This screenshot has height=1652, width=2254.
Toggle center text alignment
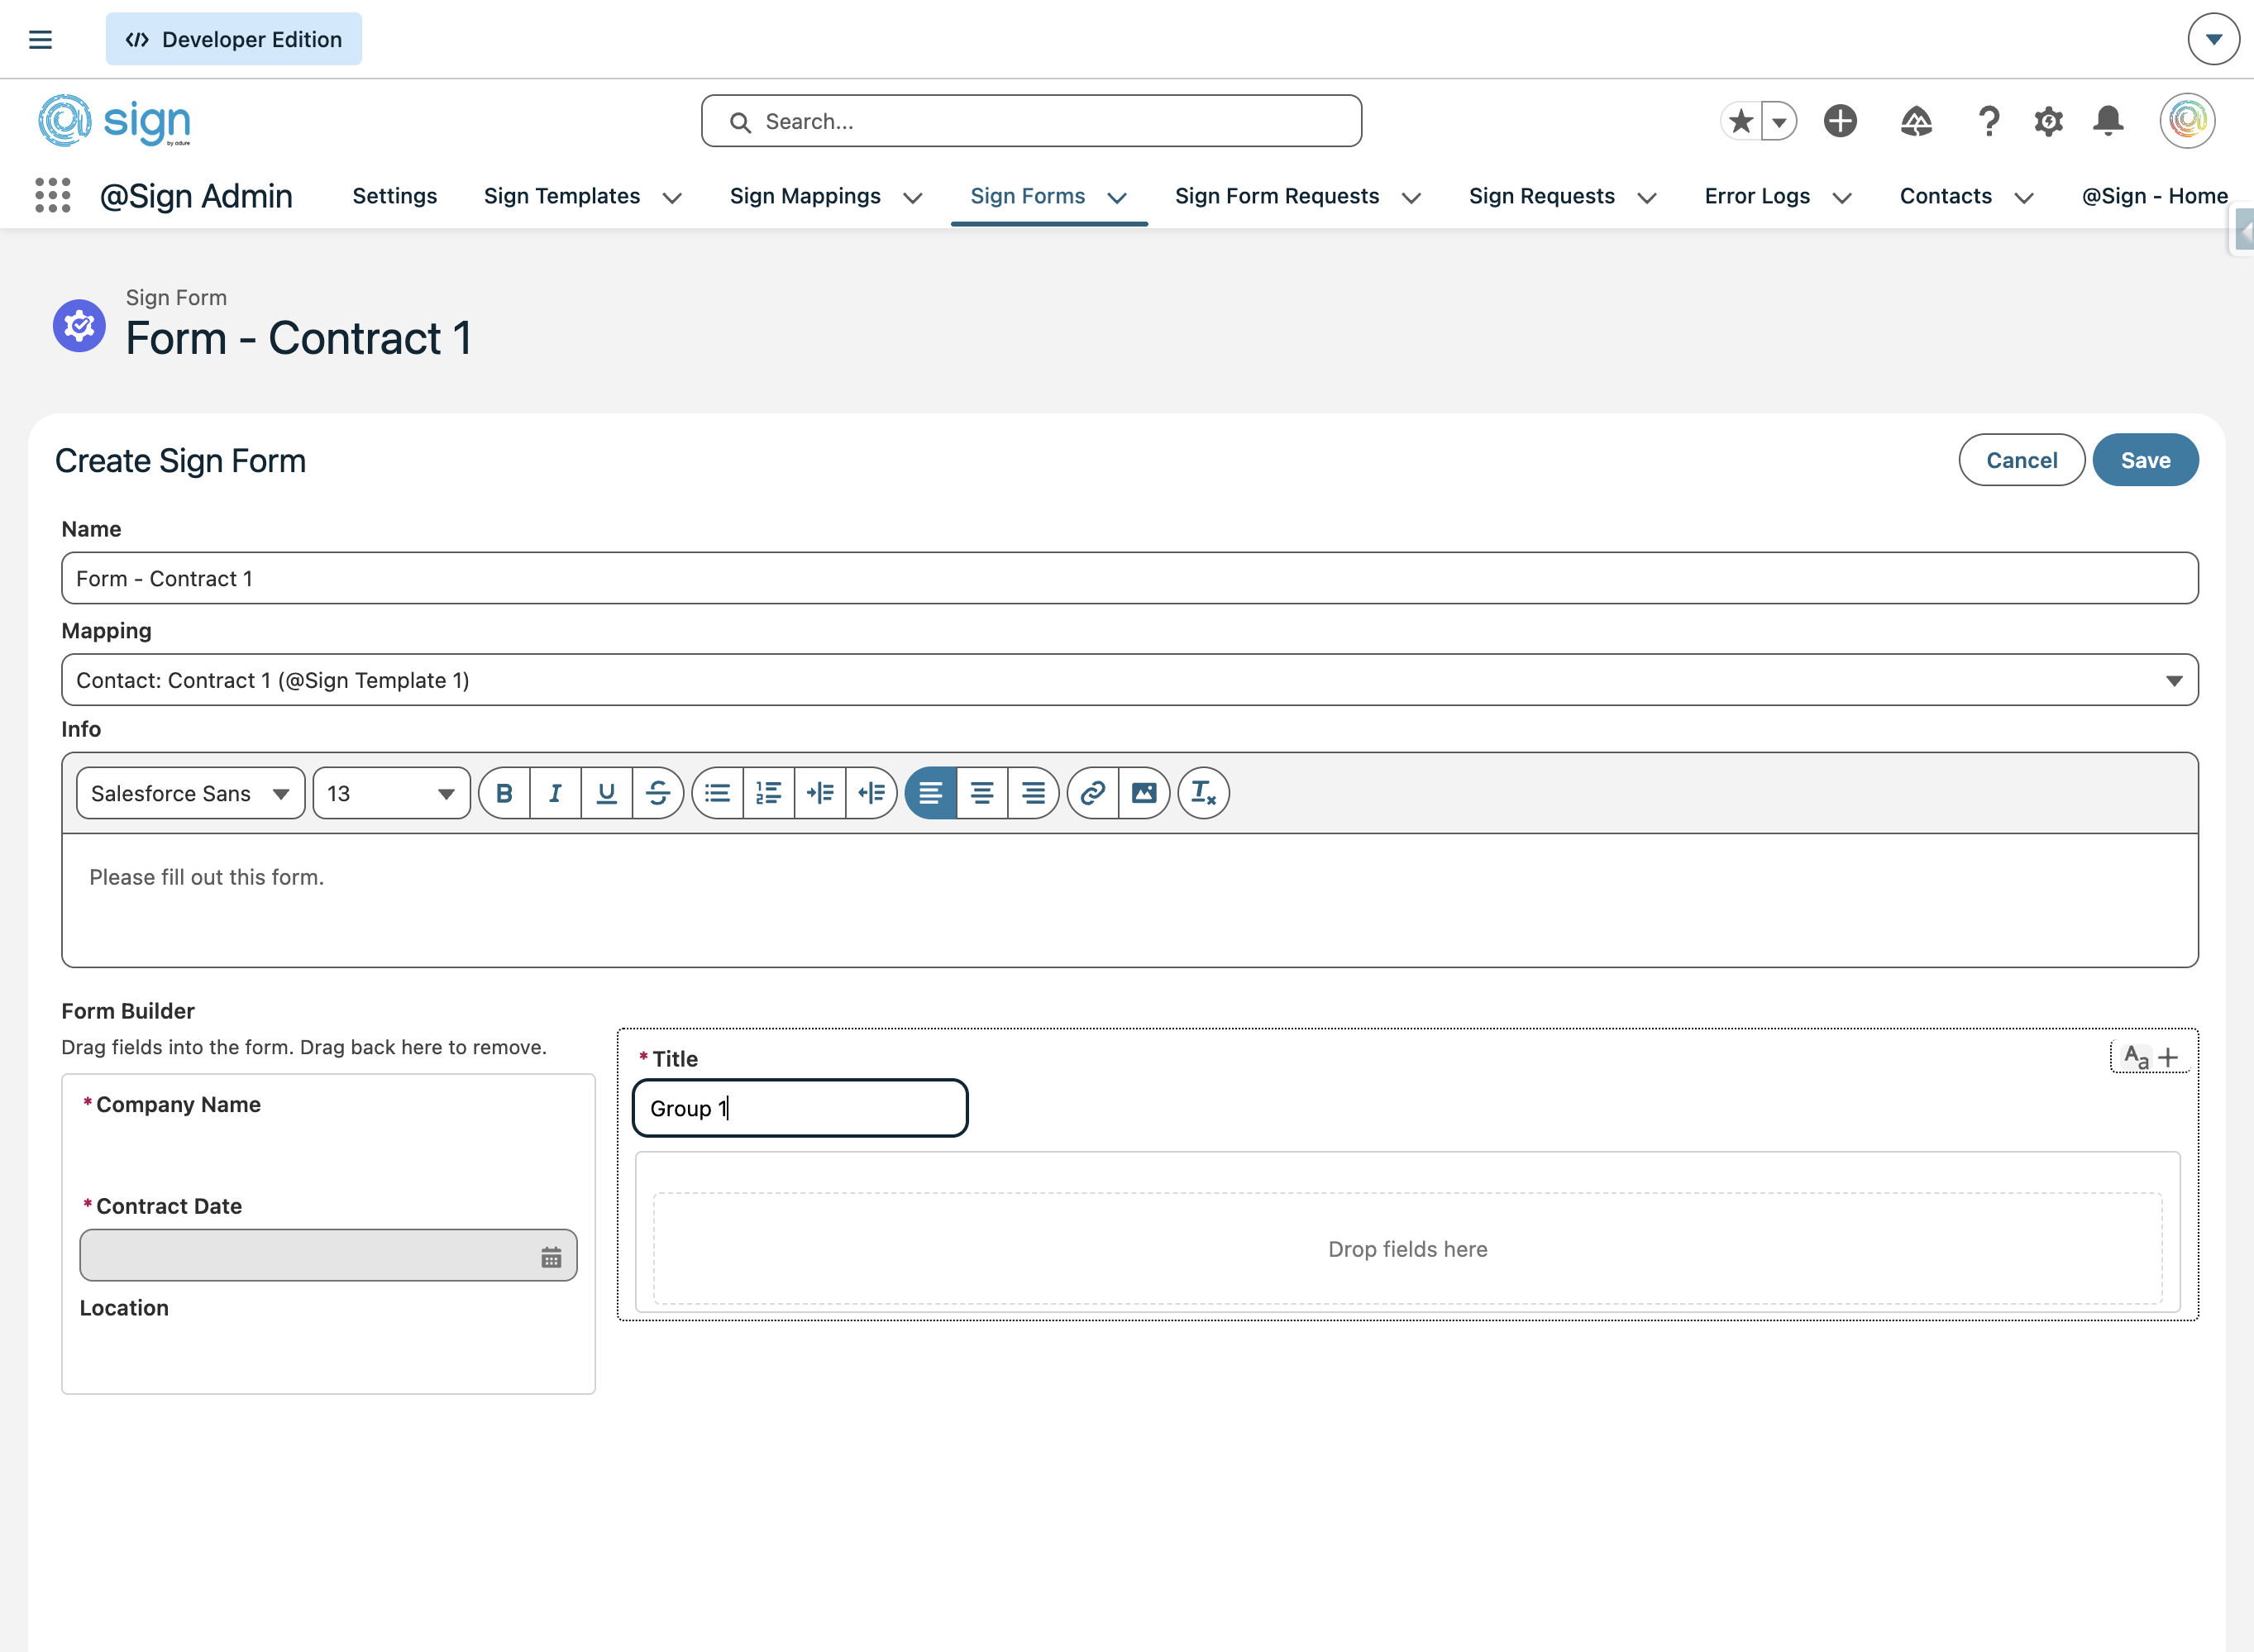(981, 793)
